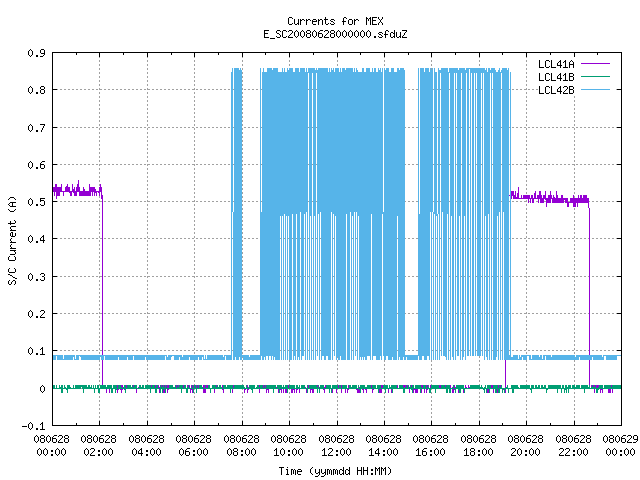640x480 pixels.
Task: Click the 0.7 y-axis tick label
Action: click(x=36, y=128)
